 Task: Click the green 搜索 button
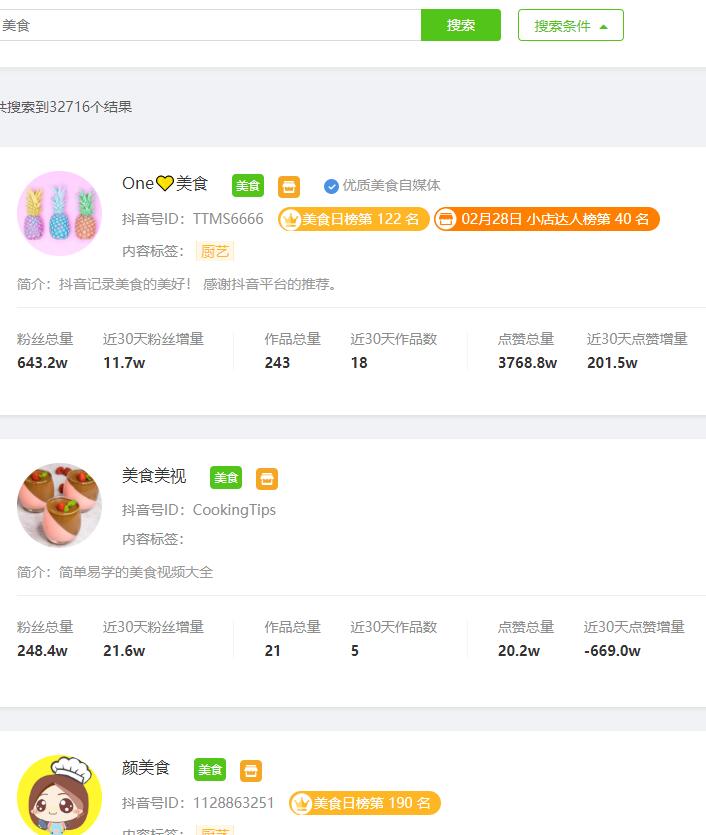[x=461, y=25]
